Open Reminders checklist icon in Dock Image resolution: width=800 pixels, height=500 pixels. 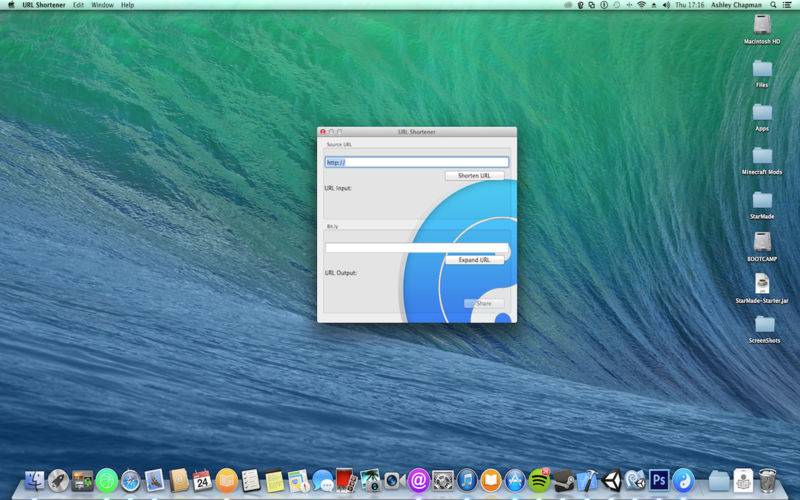pos(251,481)
